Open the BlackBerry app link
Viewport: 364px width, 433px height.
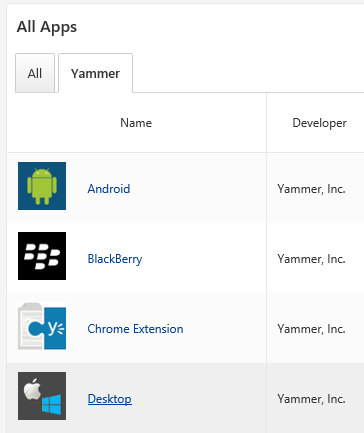pos(115,259)
